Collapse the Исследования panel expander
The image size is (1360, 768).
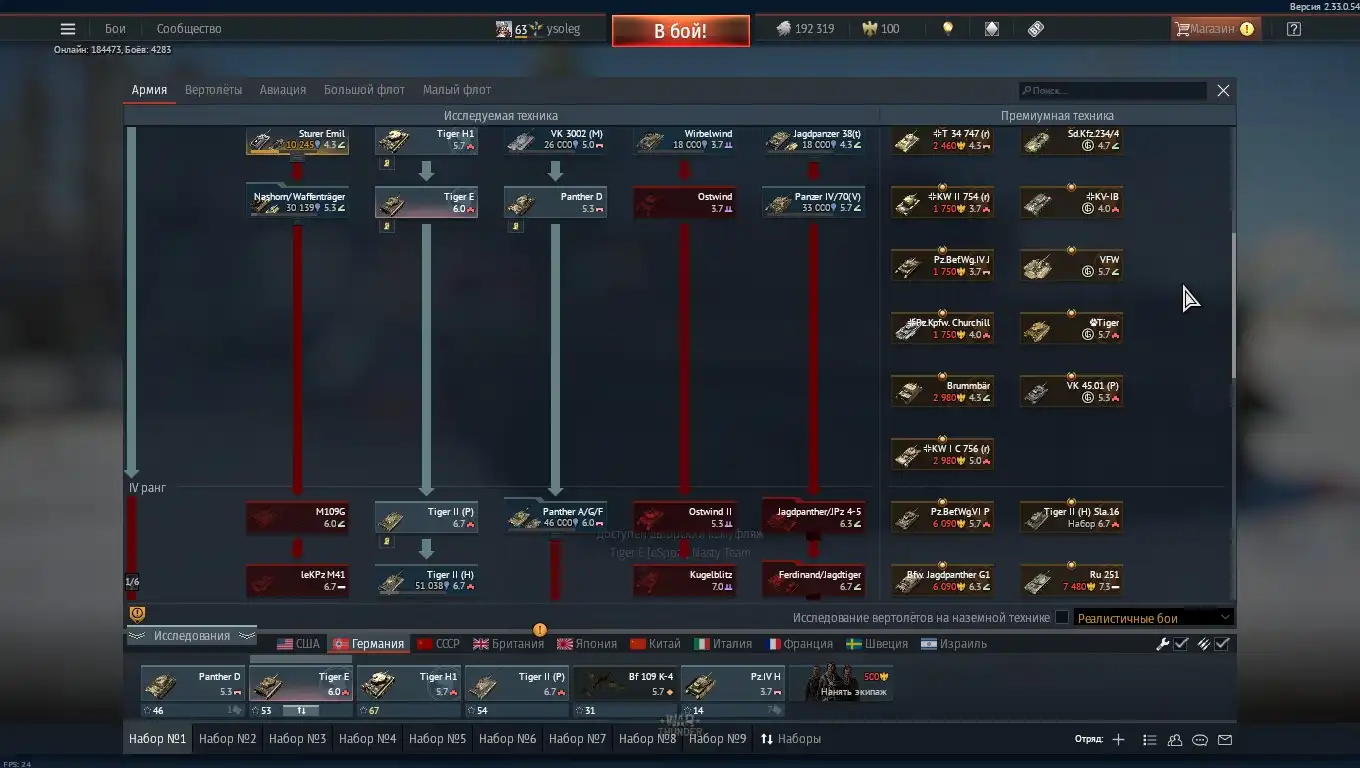(x=191, y=636)
